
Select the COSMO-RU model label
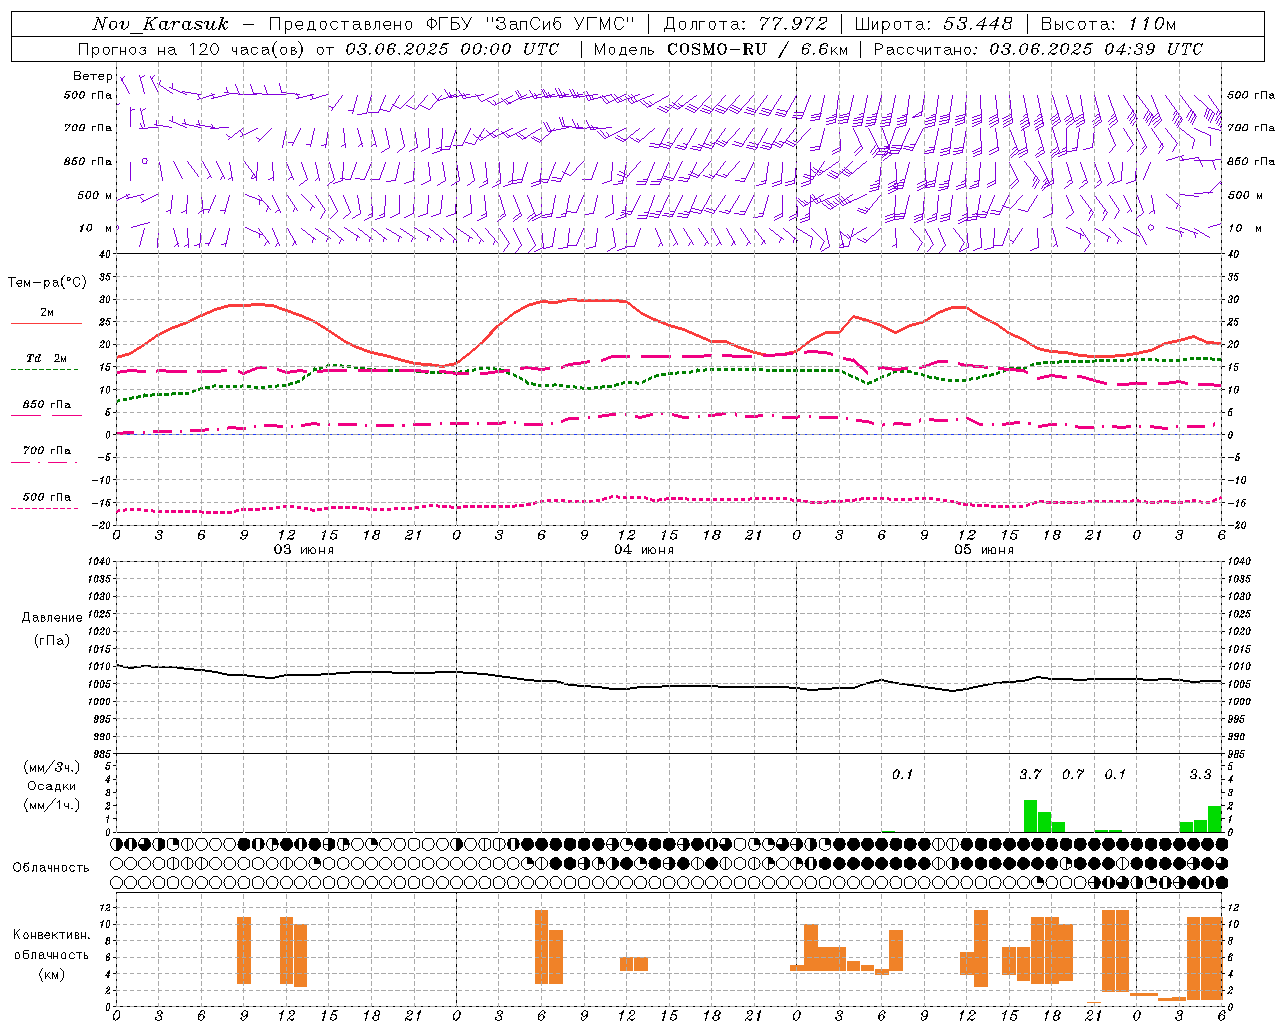coord(716,49)
